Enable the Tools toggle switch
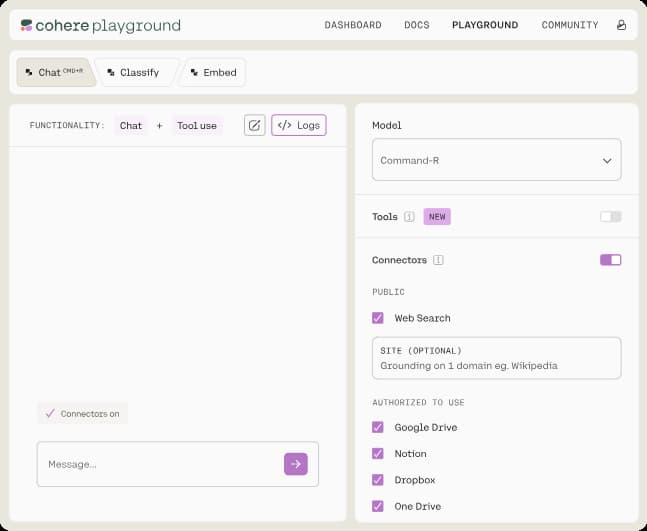The width and height of the screenshot is (647, 531). [x=610, y=217]
